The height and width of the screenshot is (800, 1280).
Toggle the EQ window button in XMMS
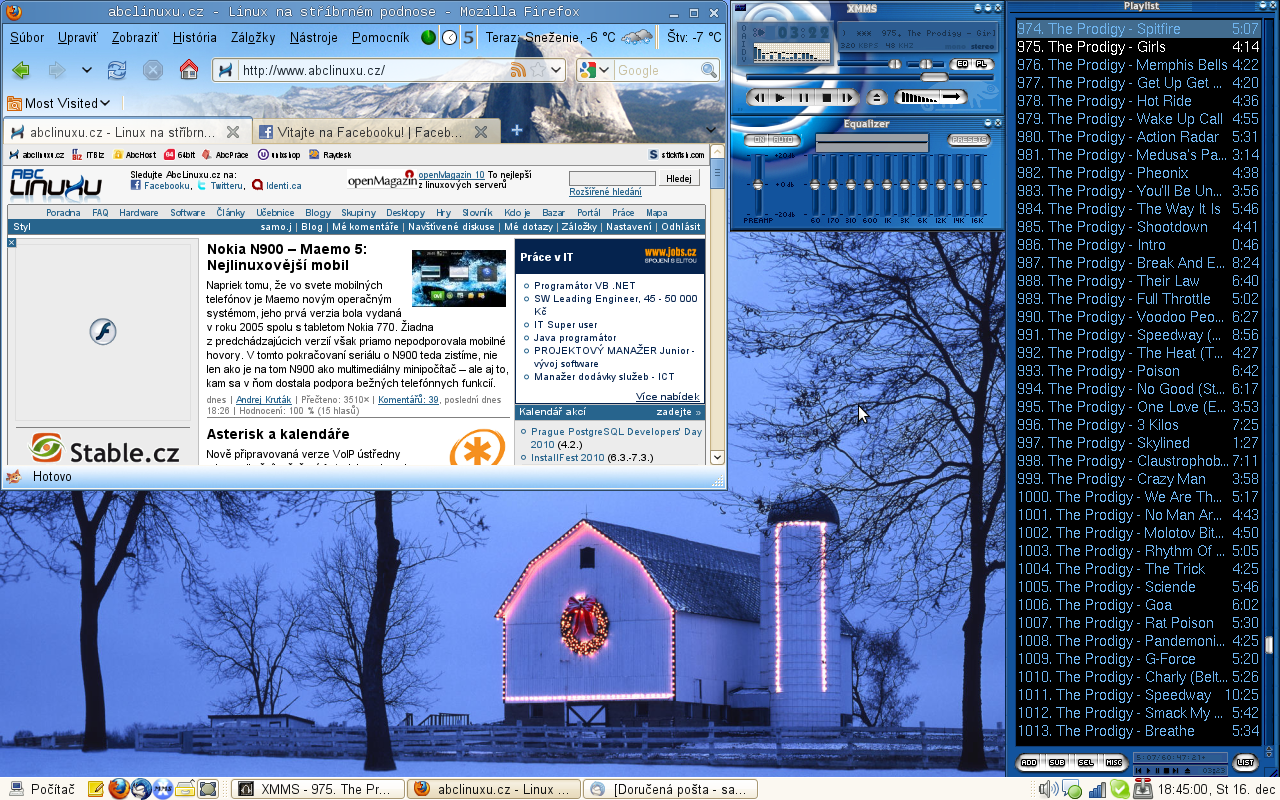[962, 64]
